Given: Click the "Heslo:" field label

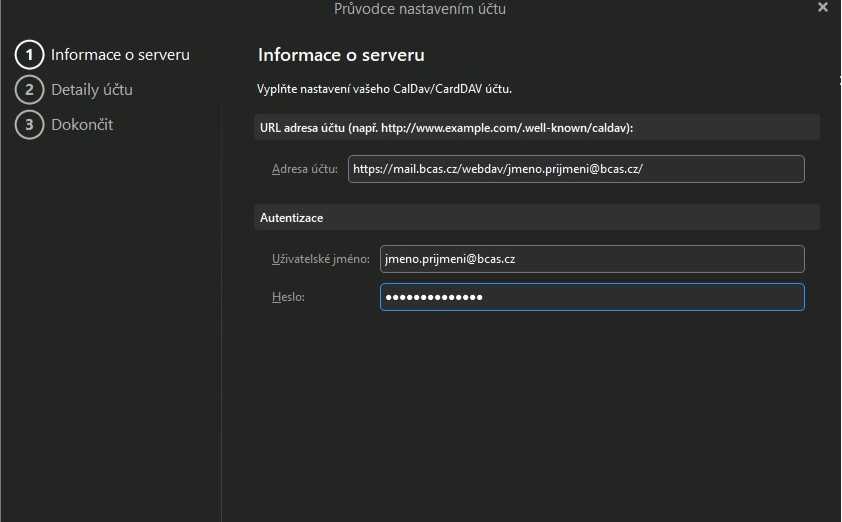Looking at the screenshot, I should coord(288,297).
